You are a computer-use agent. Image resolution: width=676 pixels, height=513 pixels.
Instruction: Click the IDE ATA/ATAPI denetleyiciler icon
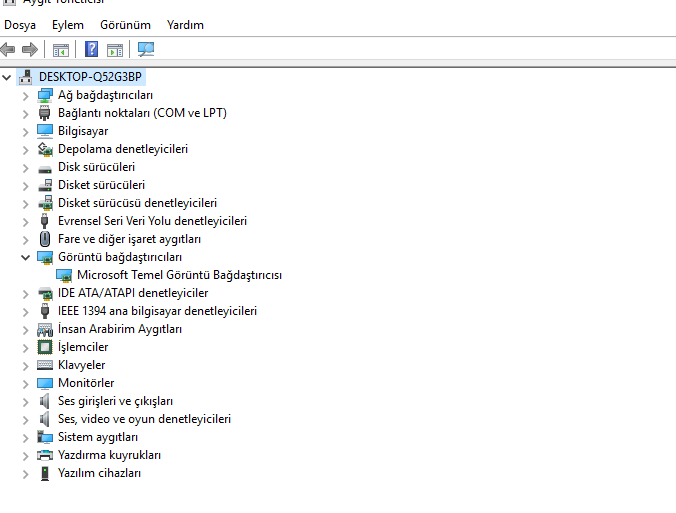coord(45,294)
